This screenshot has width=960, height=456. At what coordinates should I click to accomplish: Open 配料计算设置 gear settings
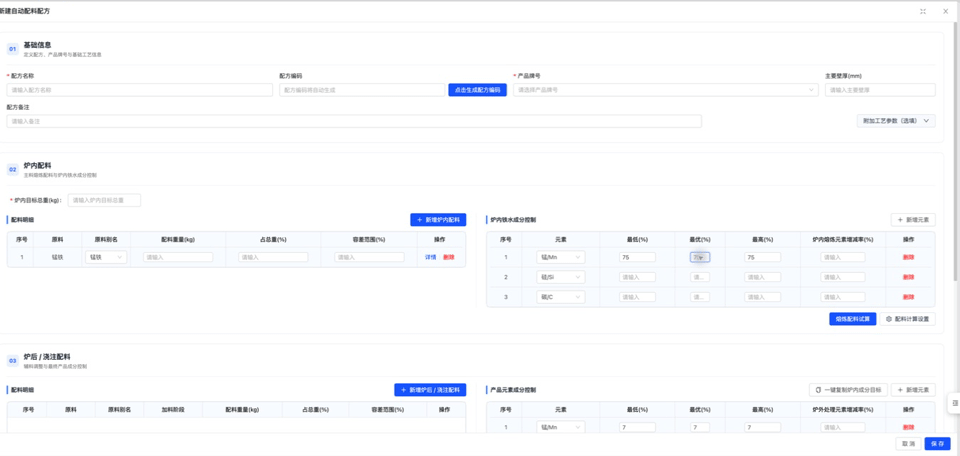coord(907,319)
